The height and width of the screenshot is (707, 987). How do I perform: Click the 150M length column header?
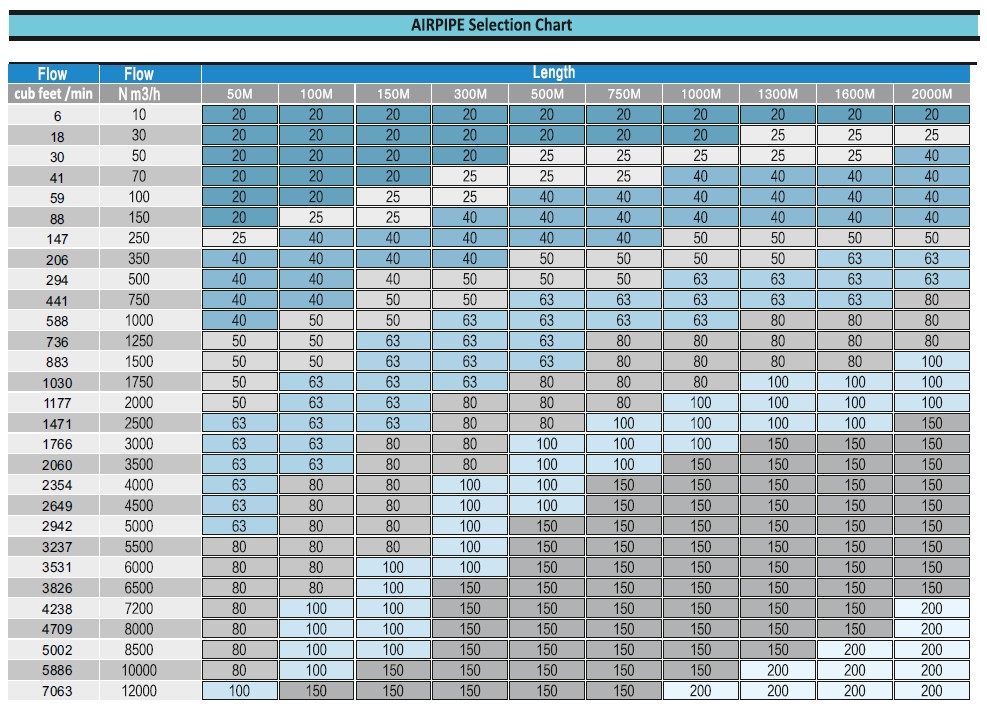tap(393, 94)
